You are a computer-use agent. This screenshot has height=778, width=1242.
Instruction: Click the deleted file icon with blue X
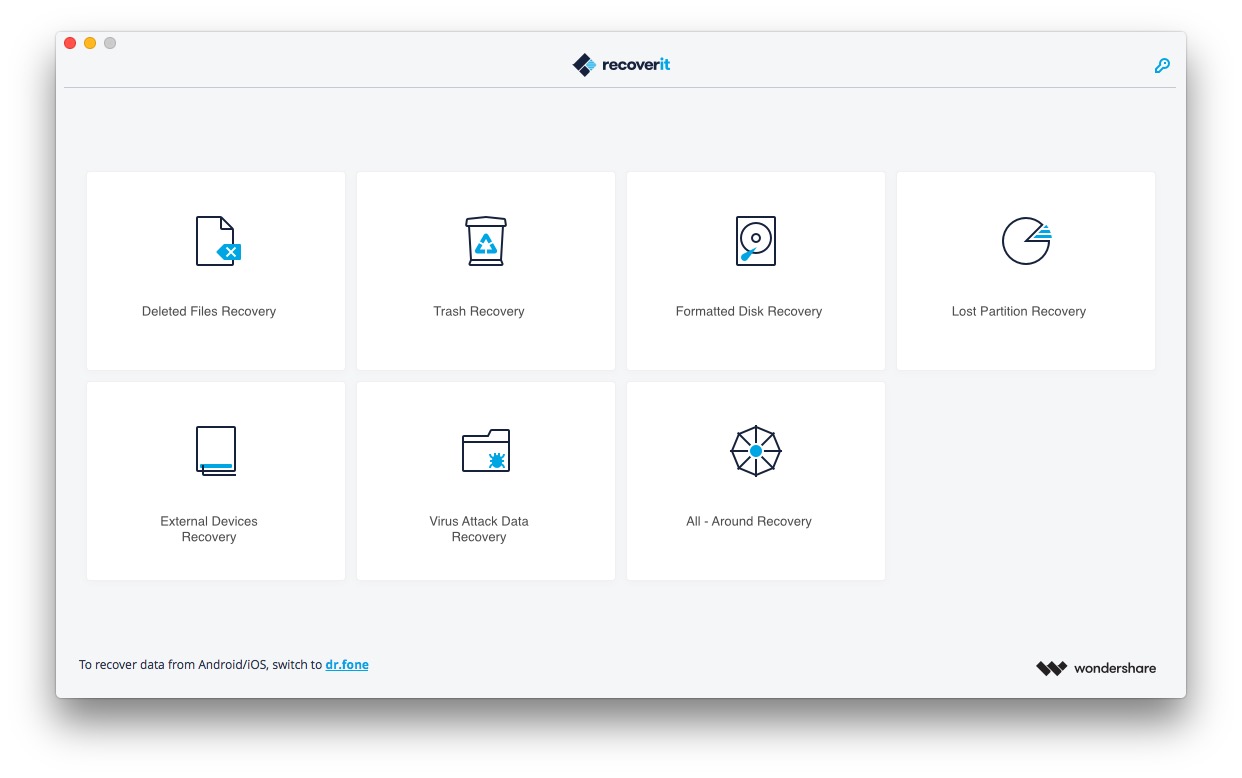217,241
